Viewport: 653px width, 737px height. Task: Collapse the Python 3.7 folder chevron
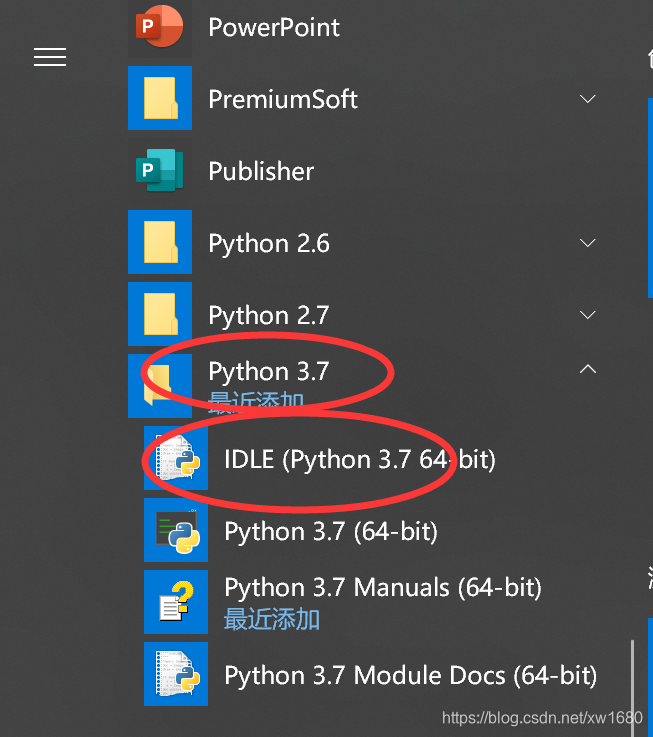coord(588,369)
